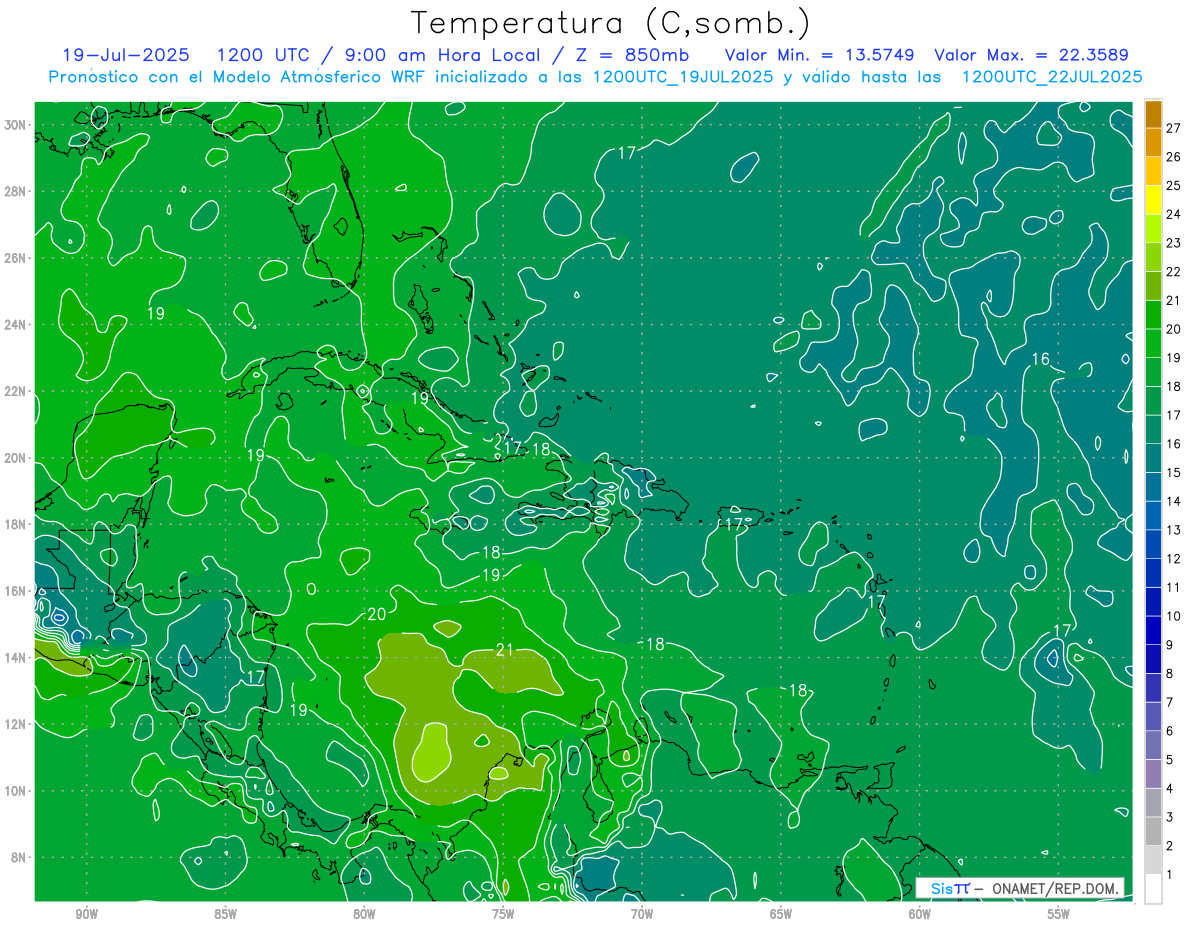Click the "12N" latitude axis label
The width and height of the screenshot is (1200, 927).
(16, 724)
